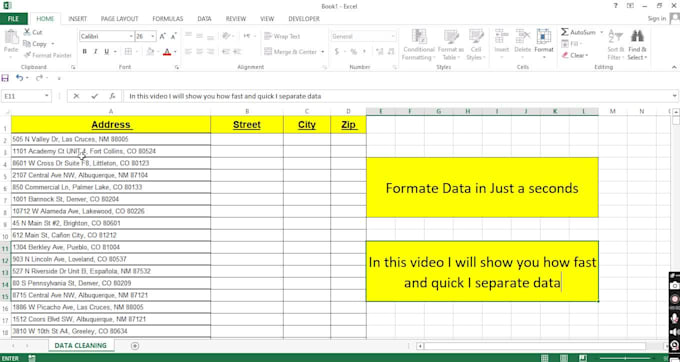Open Find & Select binoculars menu

click(x=637, y=45)
